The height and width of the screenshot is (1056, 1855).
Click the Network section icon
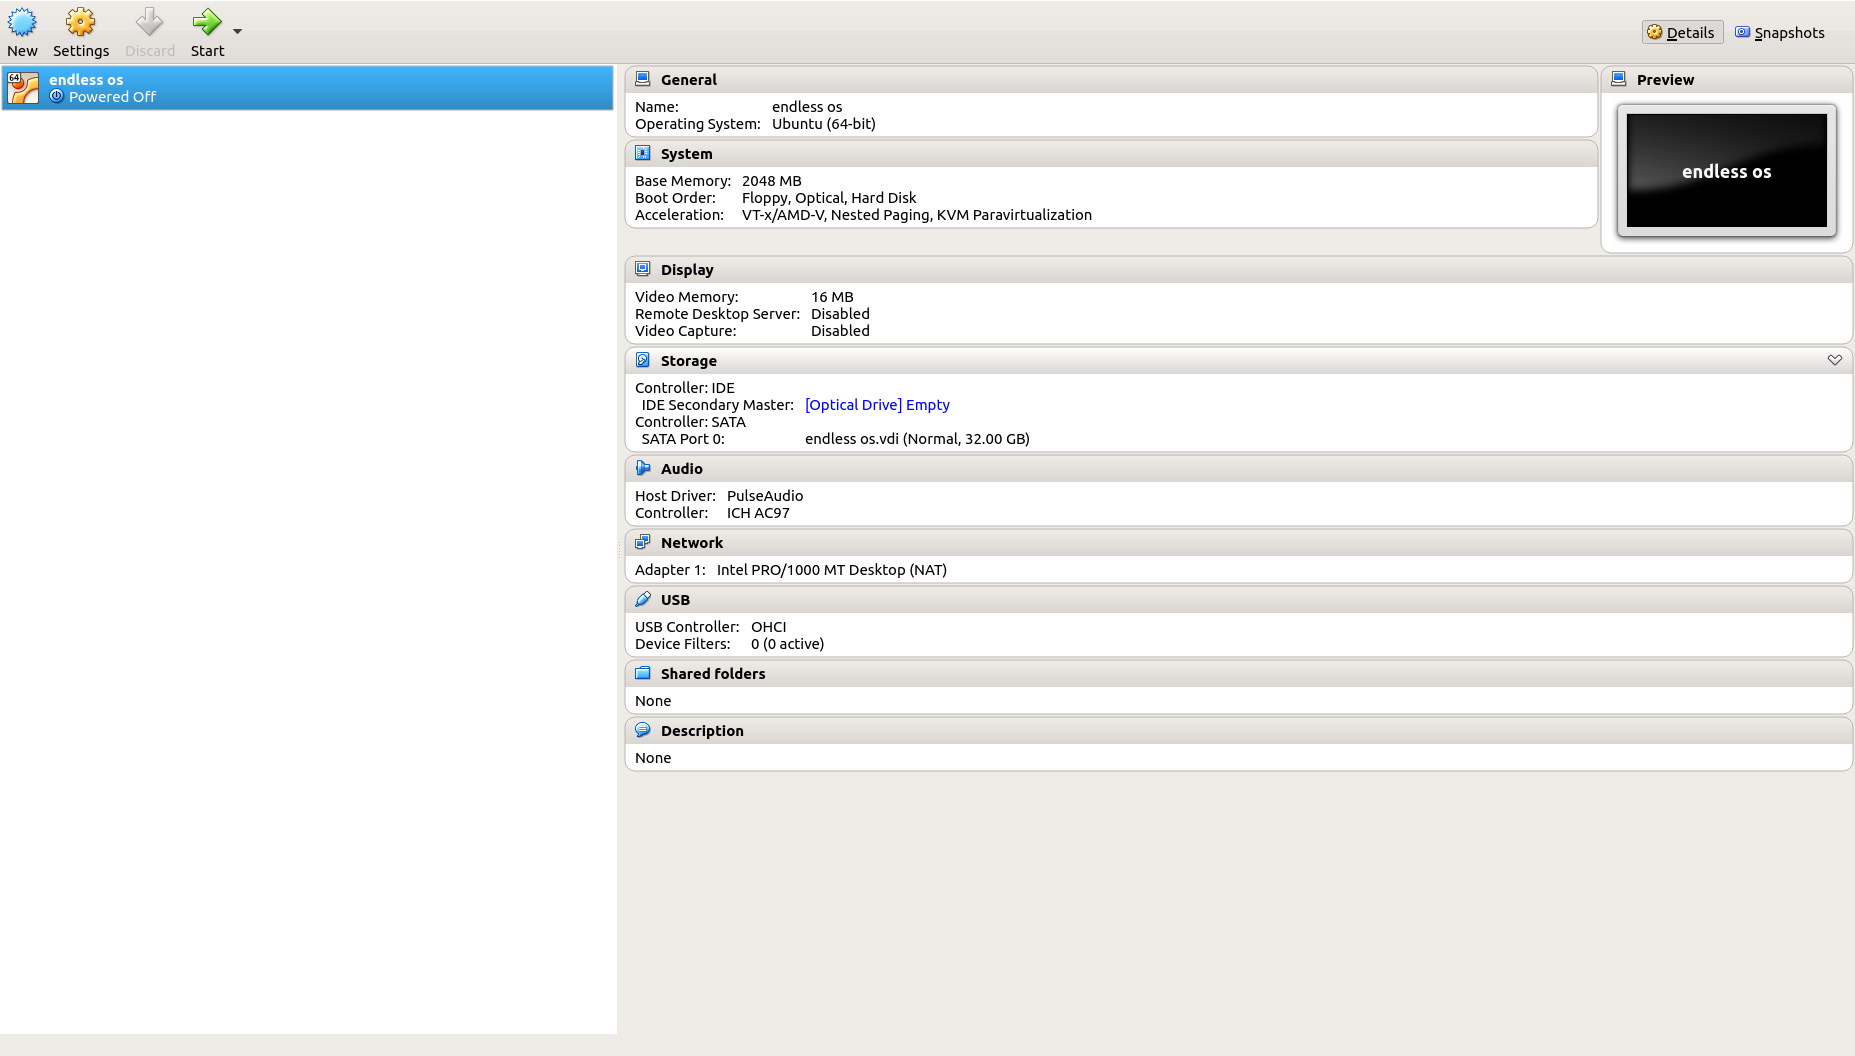click(643, 542)
